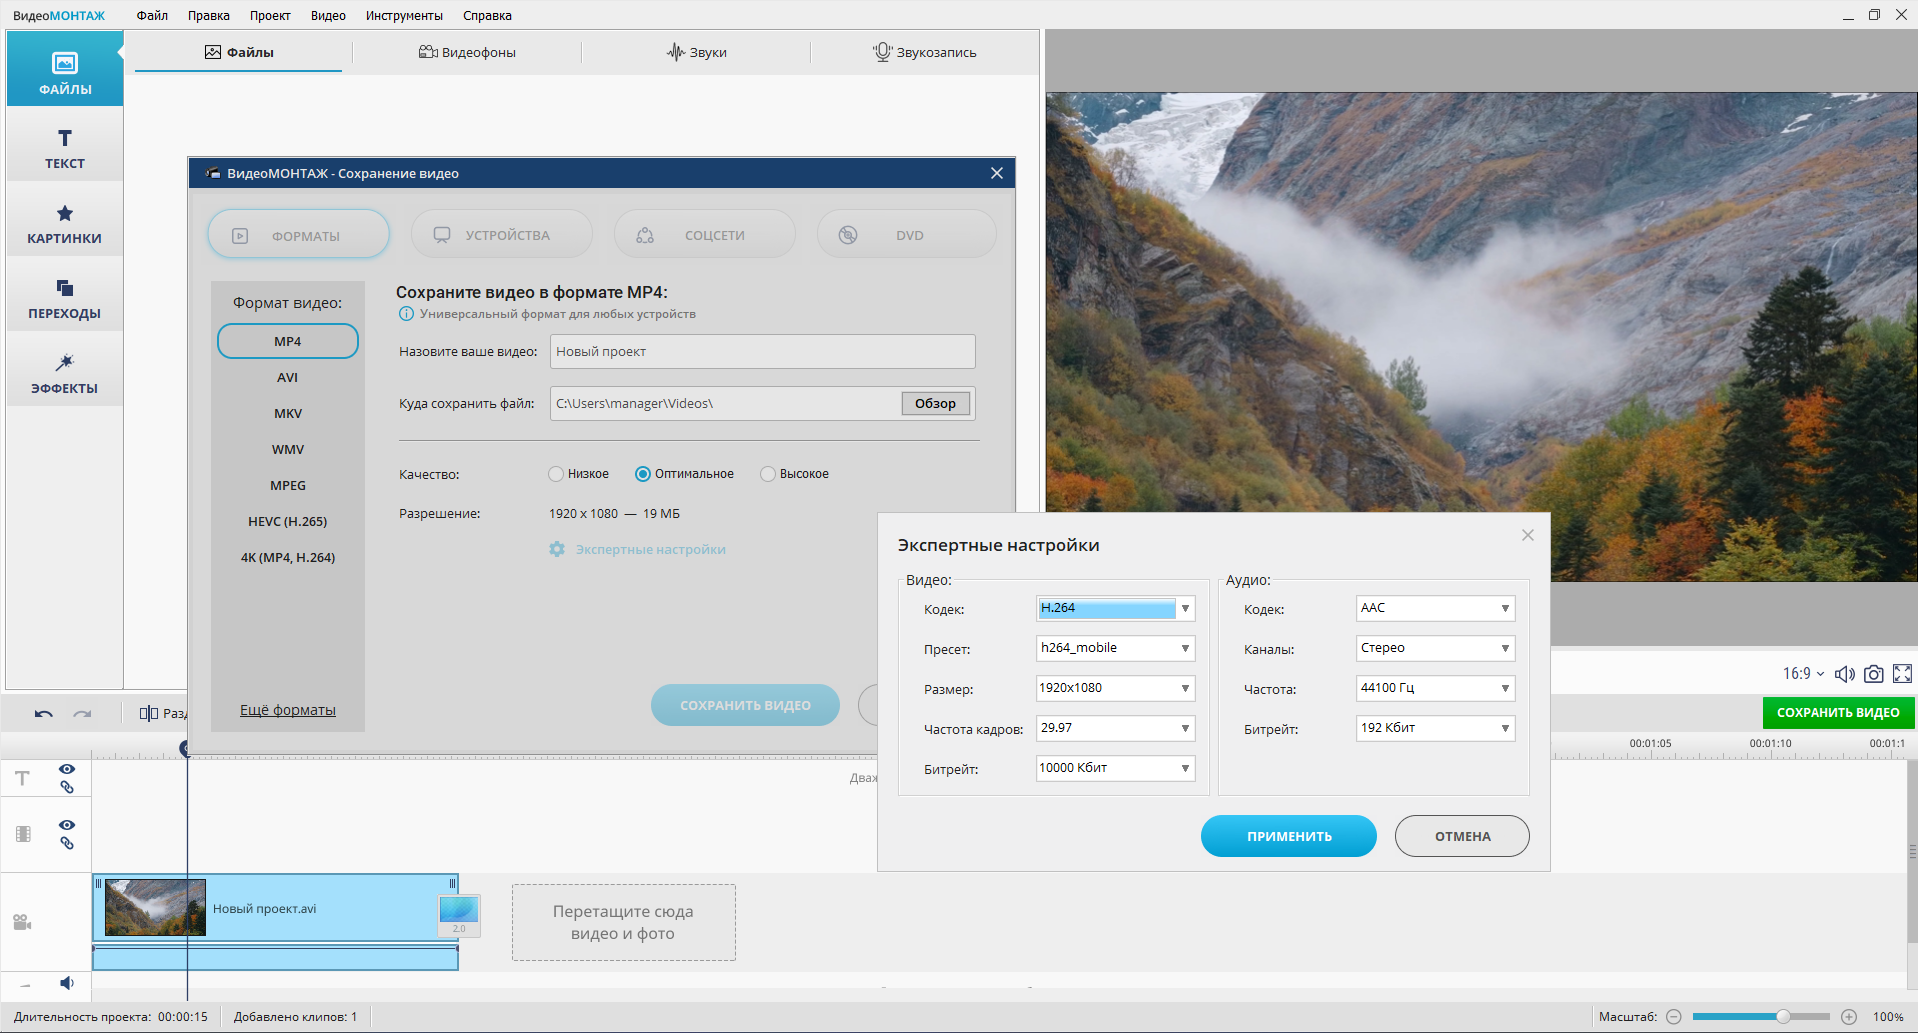Click the green Сохранить видео button
Viewport: 1918px width, 1033px height.
click(x=1838, y=713)
